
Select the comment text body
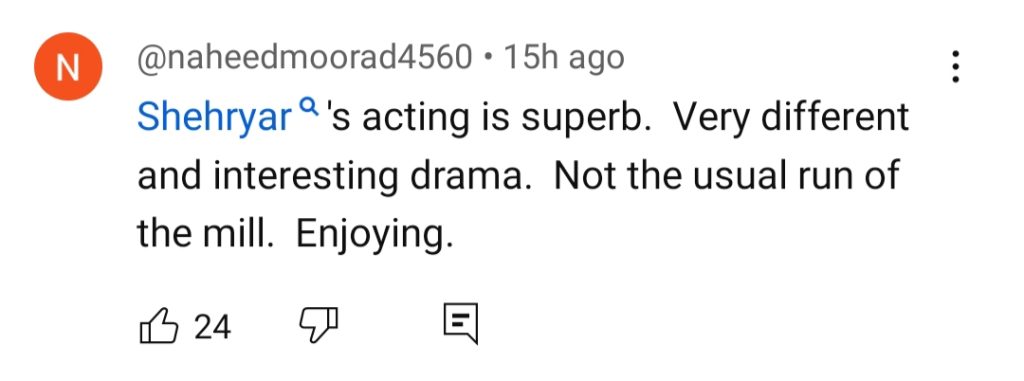coord(522,176)
